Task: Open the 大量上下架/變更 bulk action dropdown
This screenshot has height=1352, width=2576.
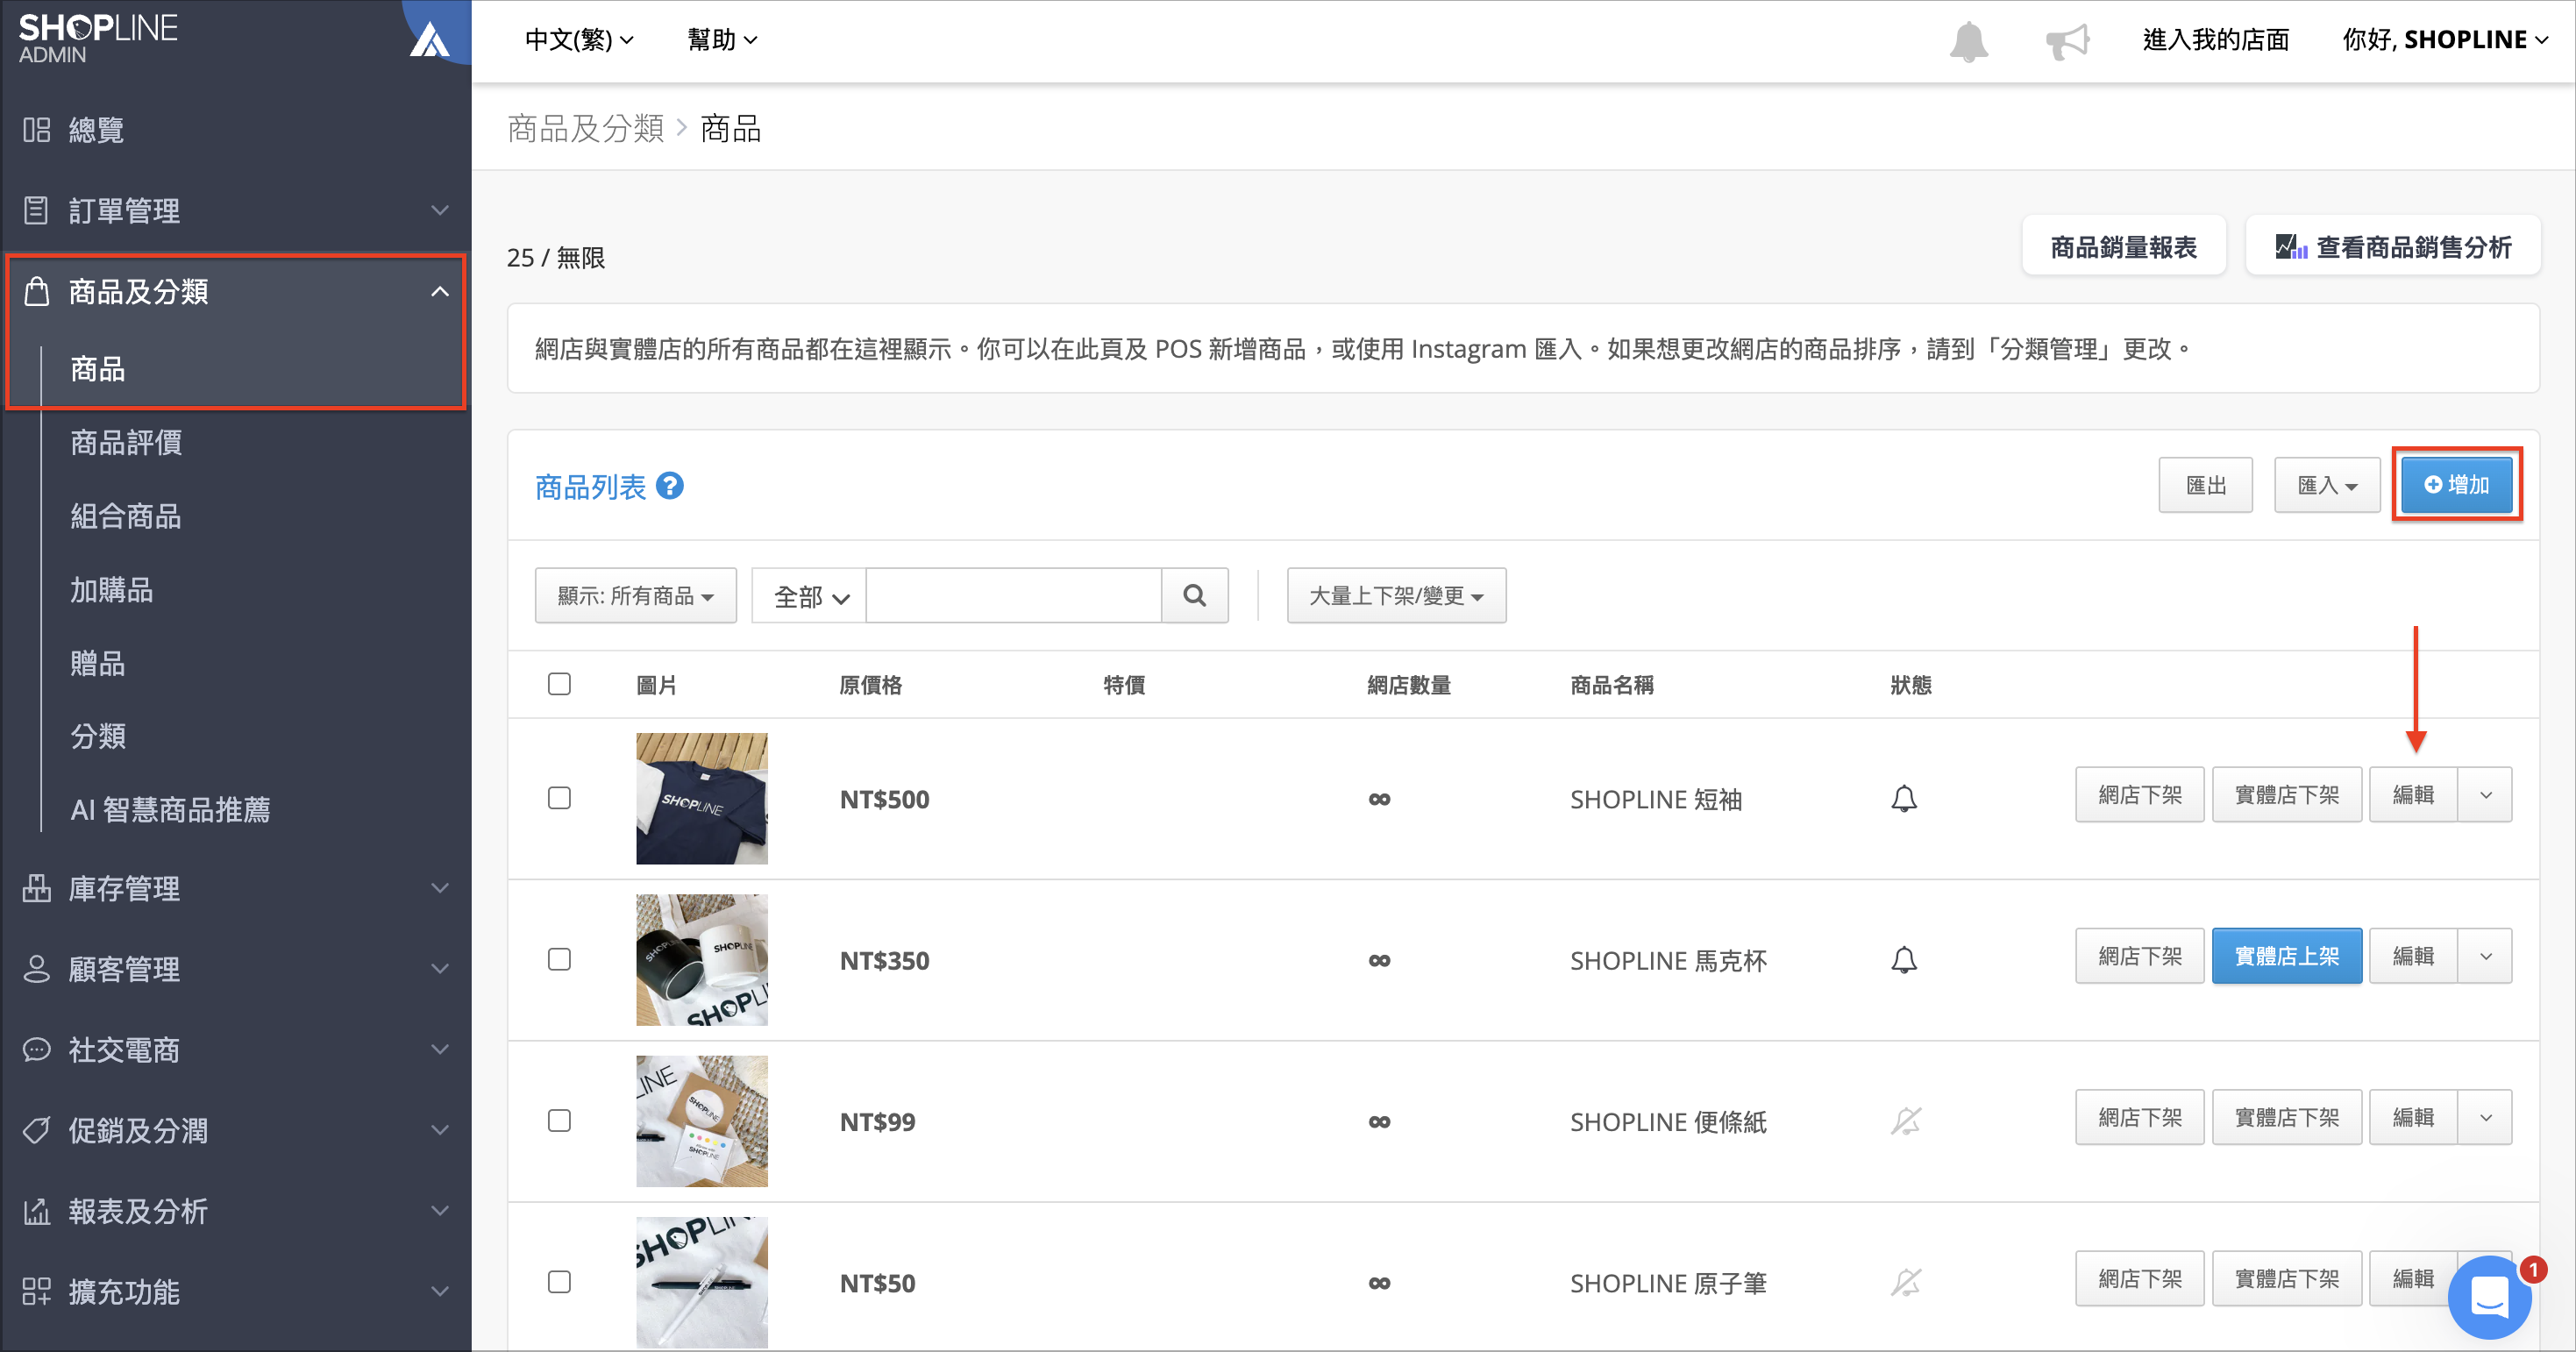Action: (x=1396, y=595)
